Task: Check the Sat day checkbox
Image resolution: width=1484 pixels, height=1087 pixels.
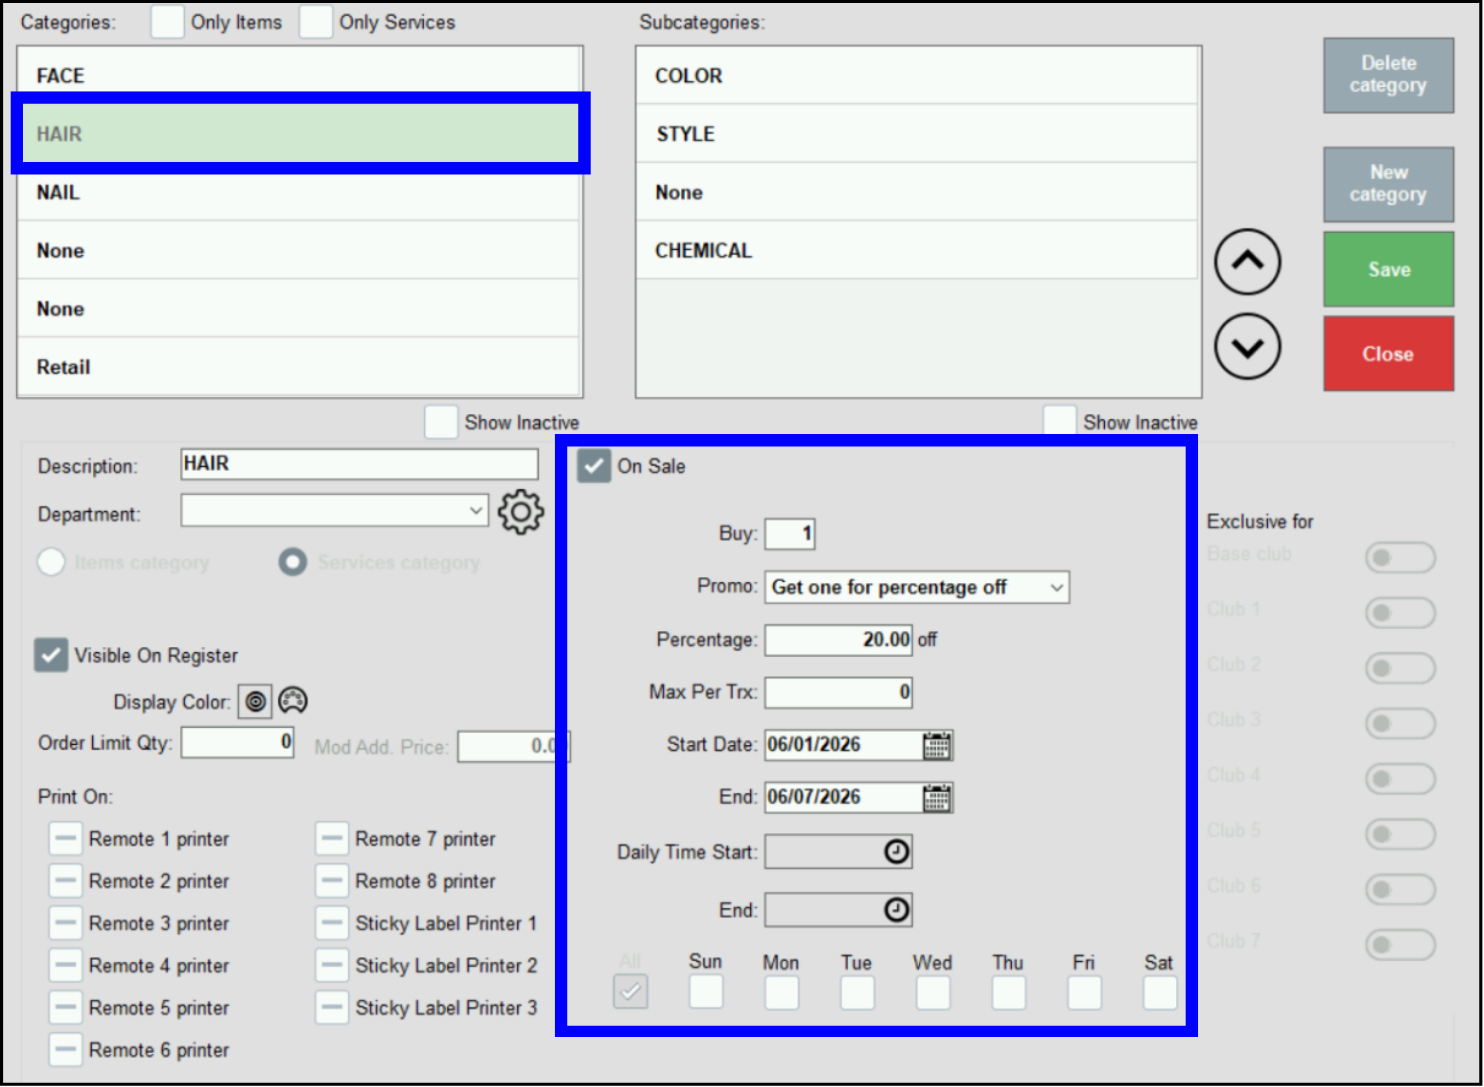Action: tap(1160, 992)
